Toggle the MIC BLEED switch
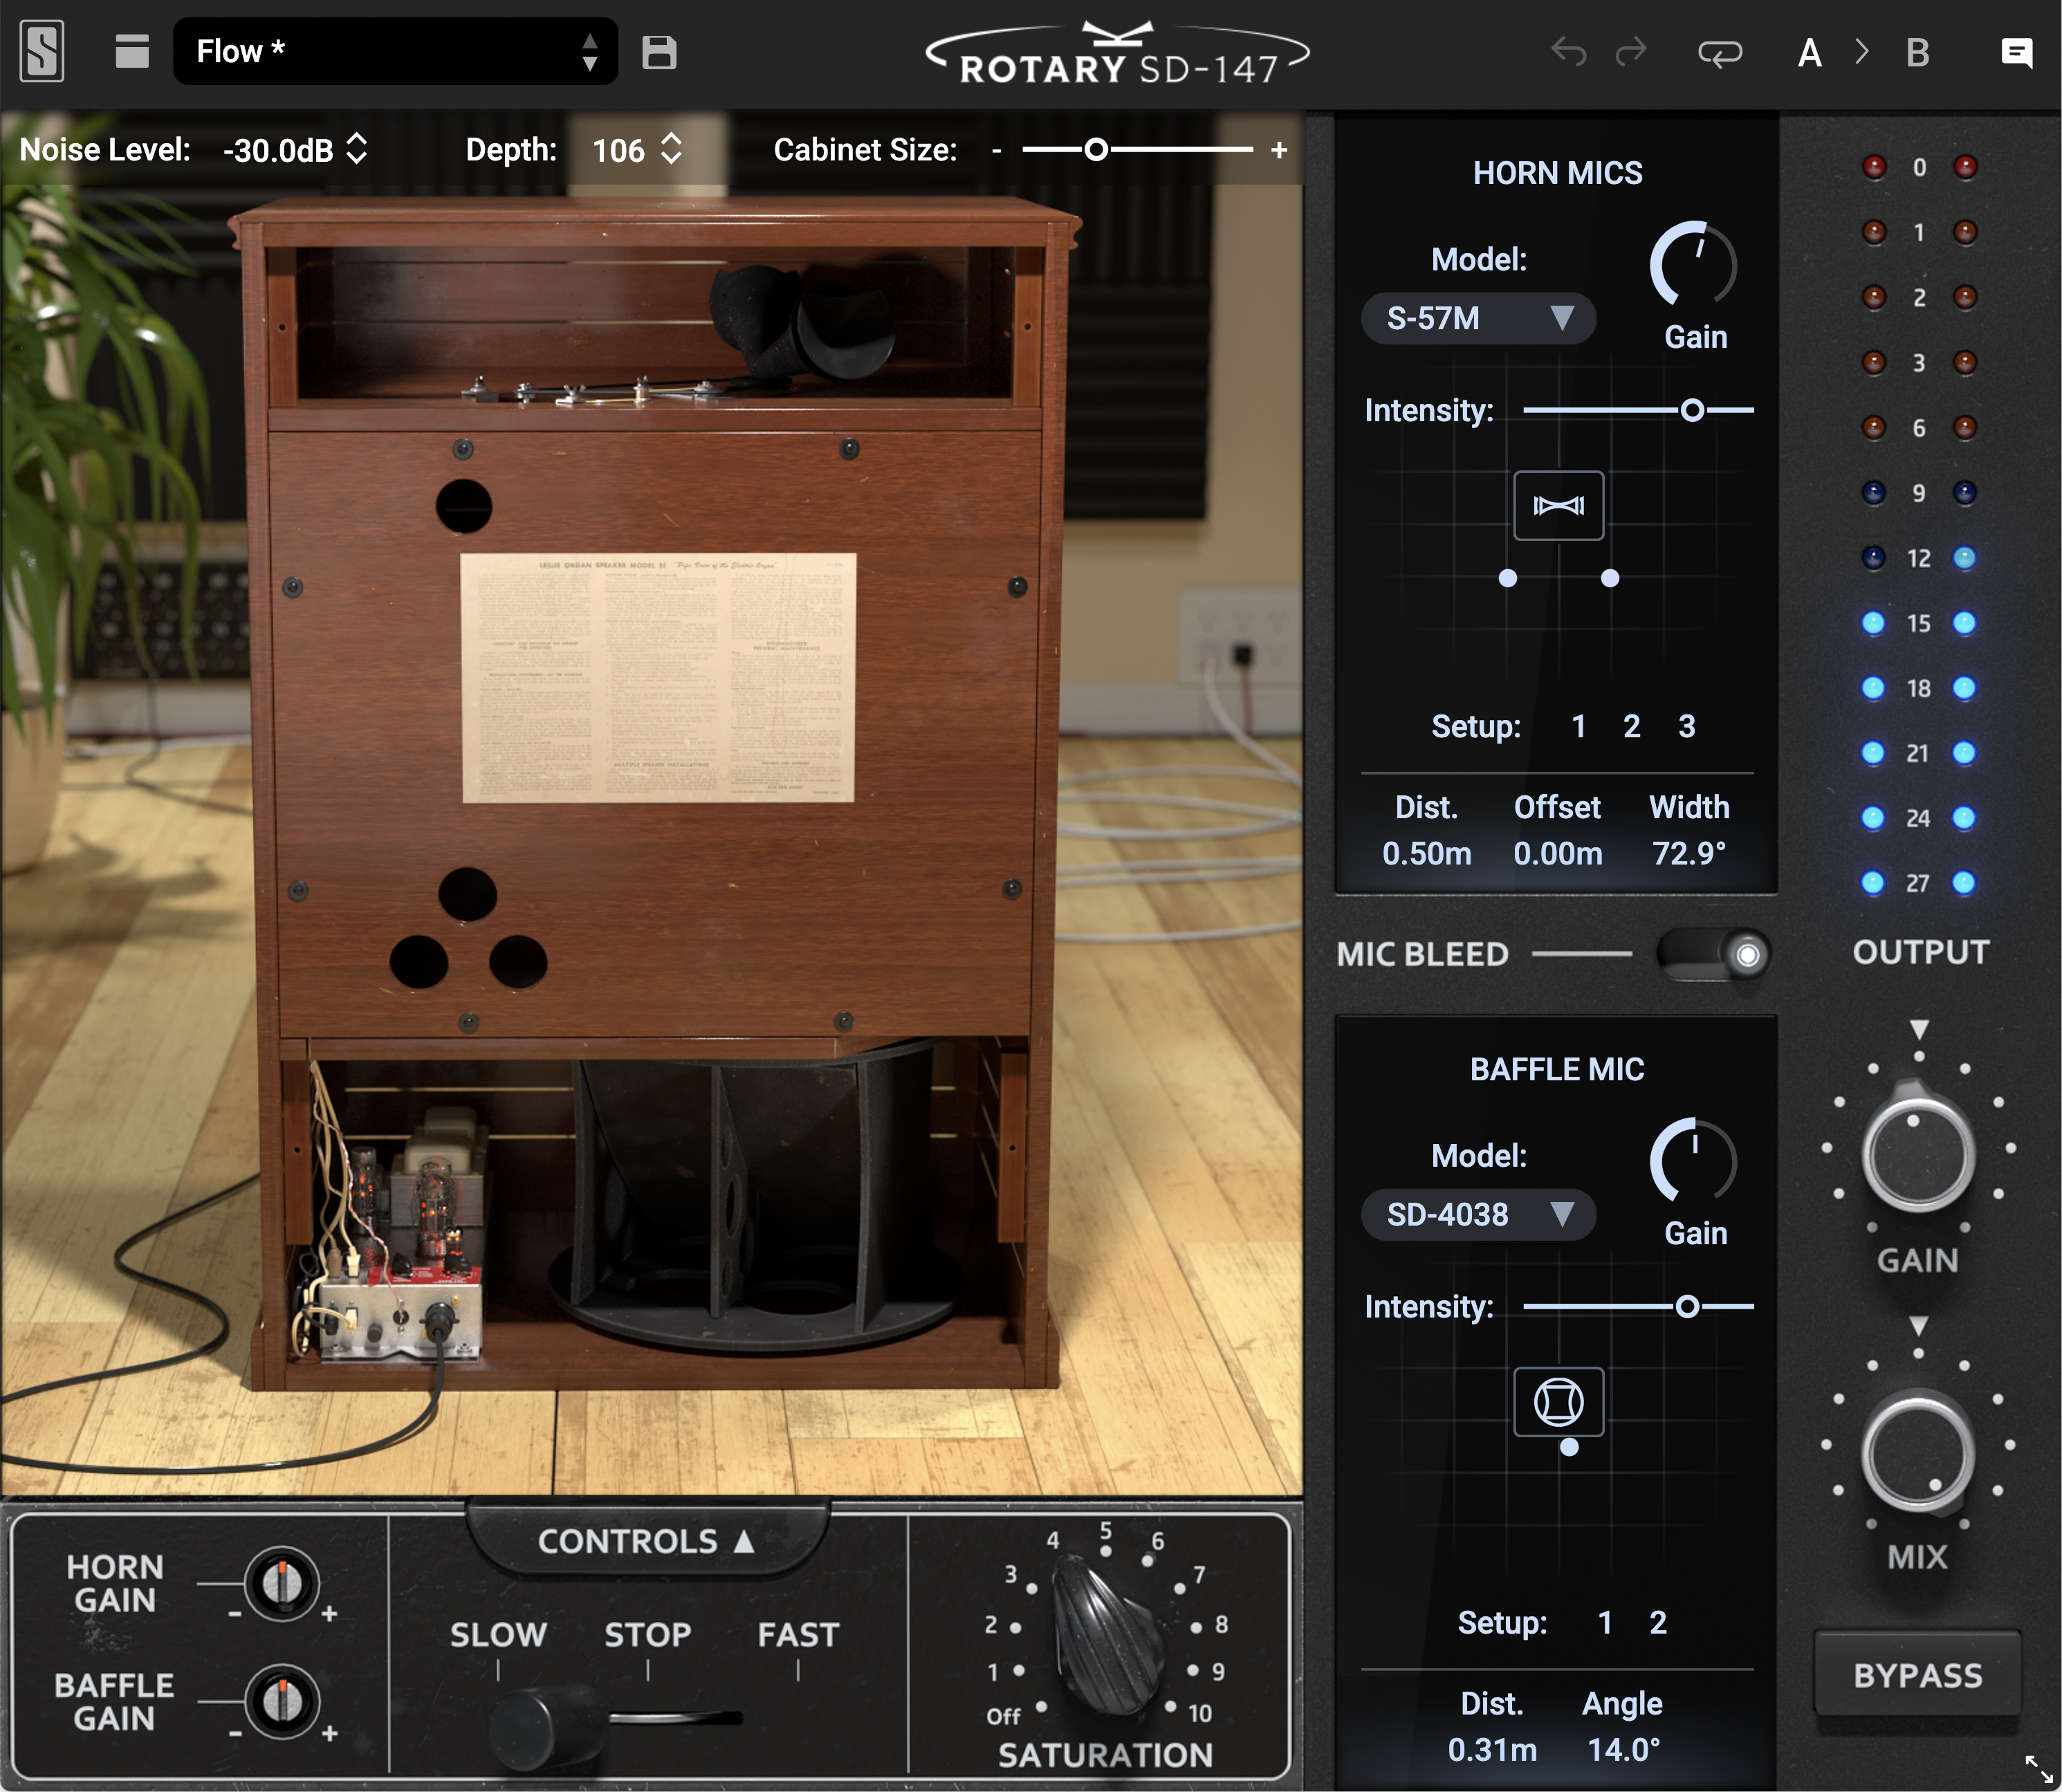 (1713, 954)
